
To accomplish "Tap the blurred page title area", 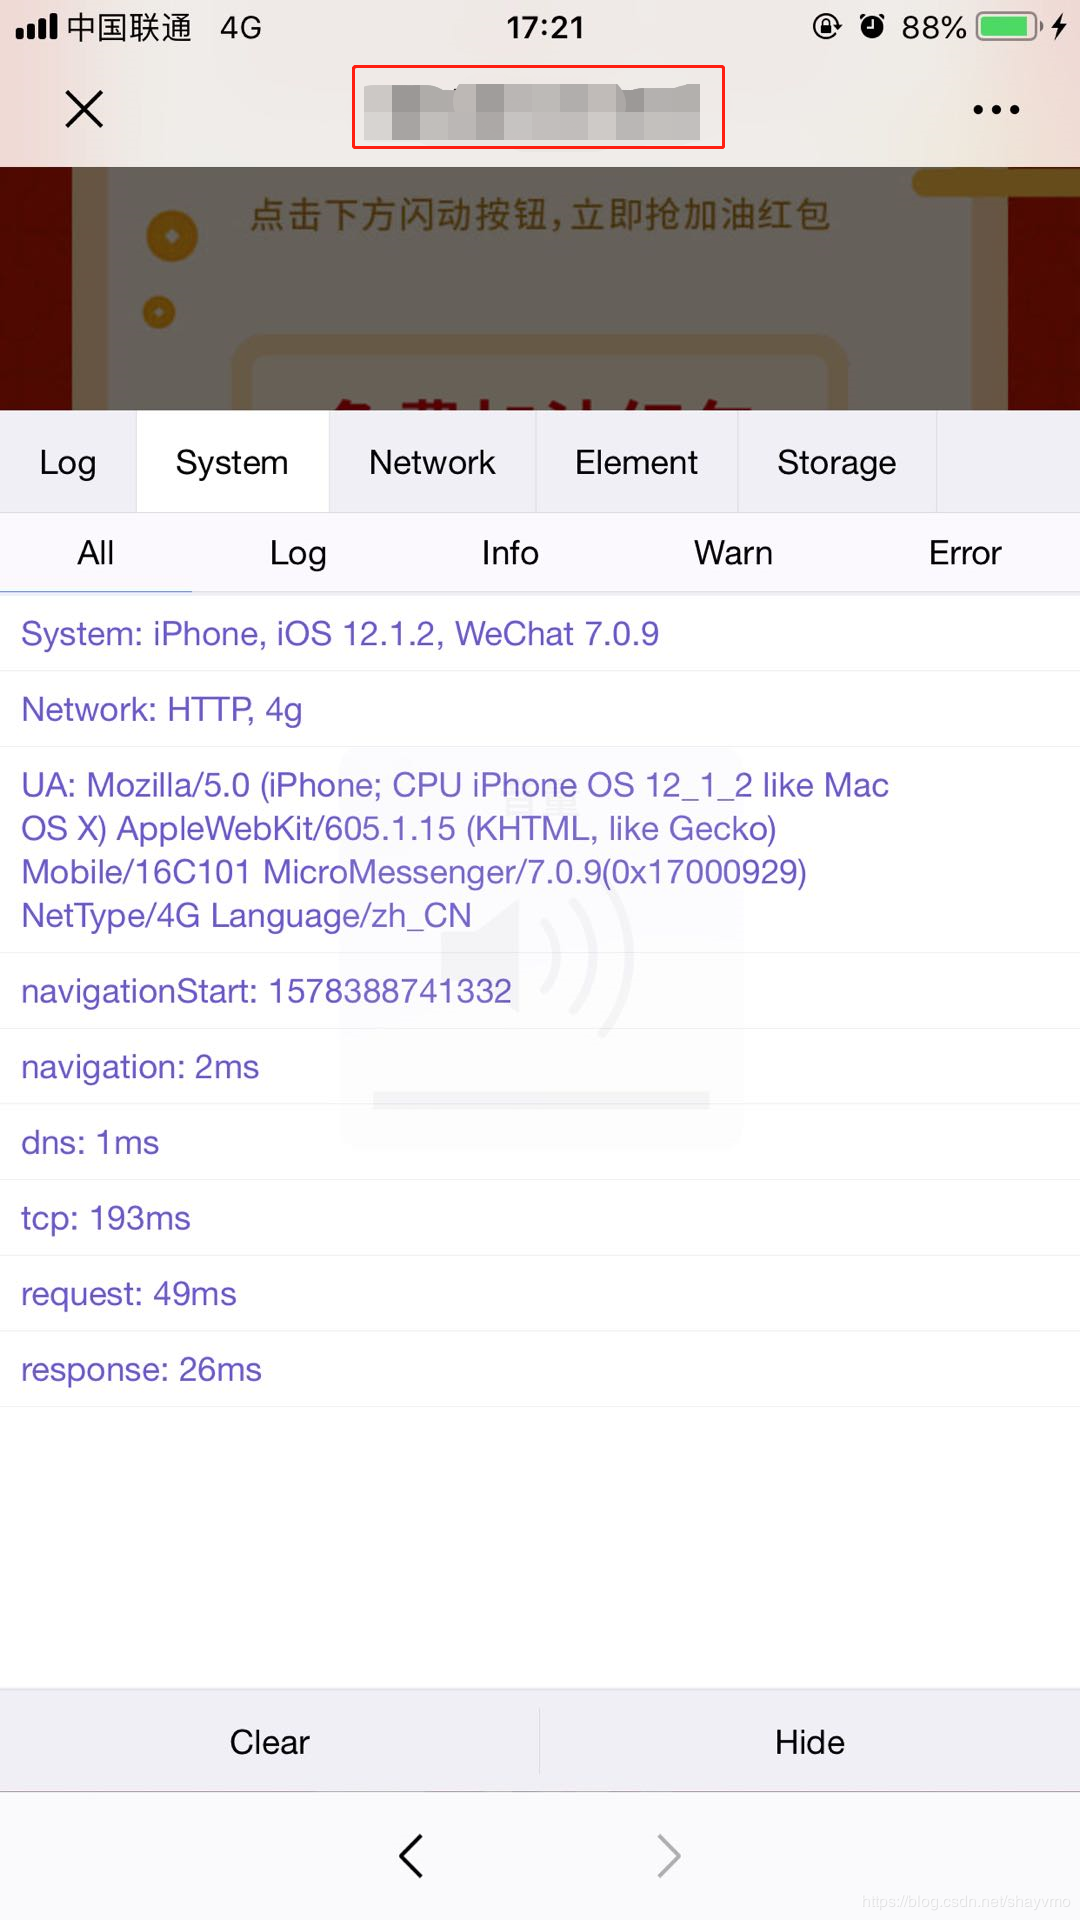I will (538, 108).
